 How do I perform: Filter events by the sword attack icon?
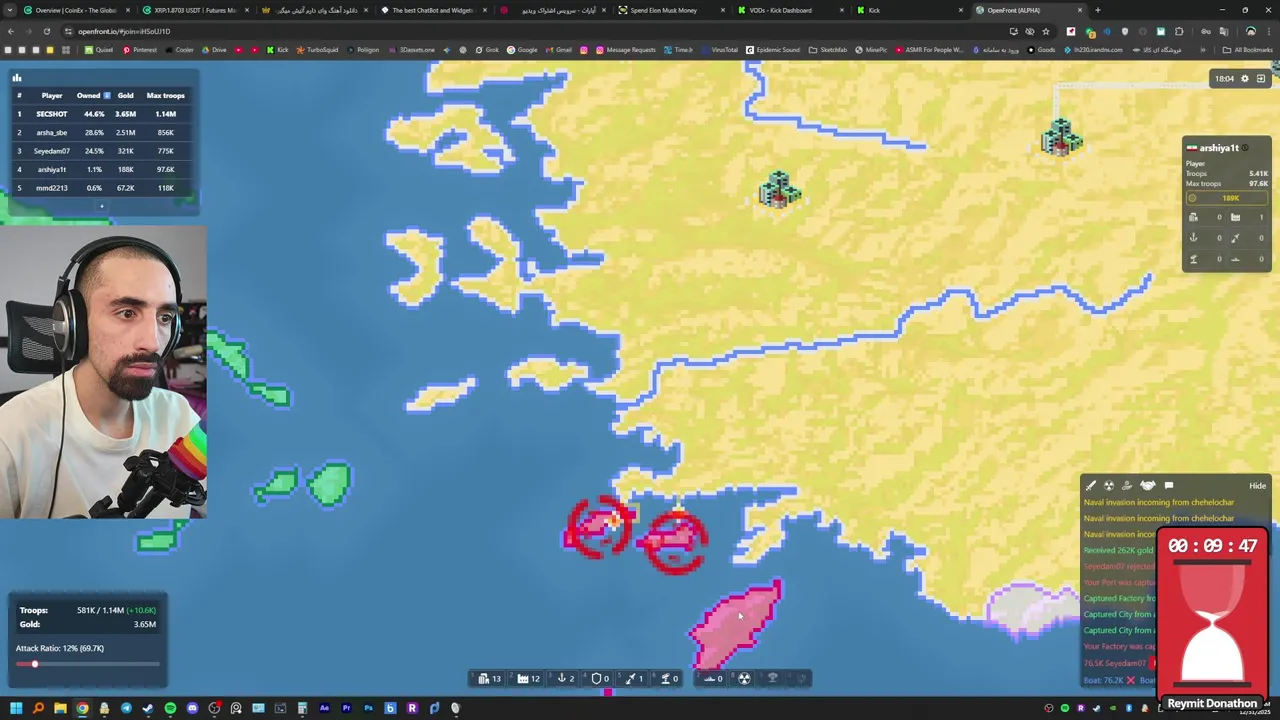point(1091,486)
